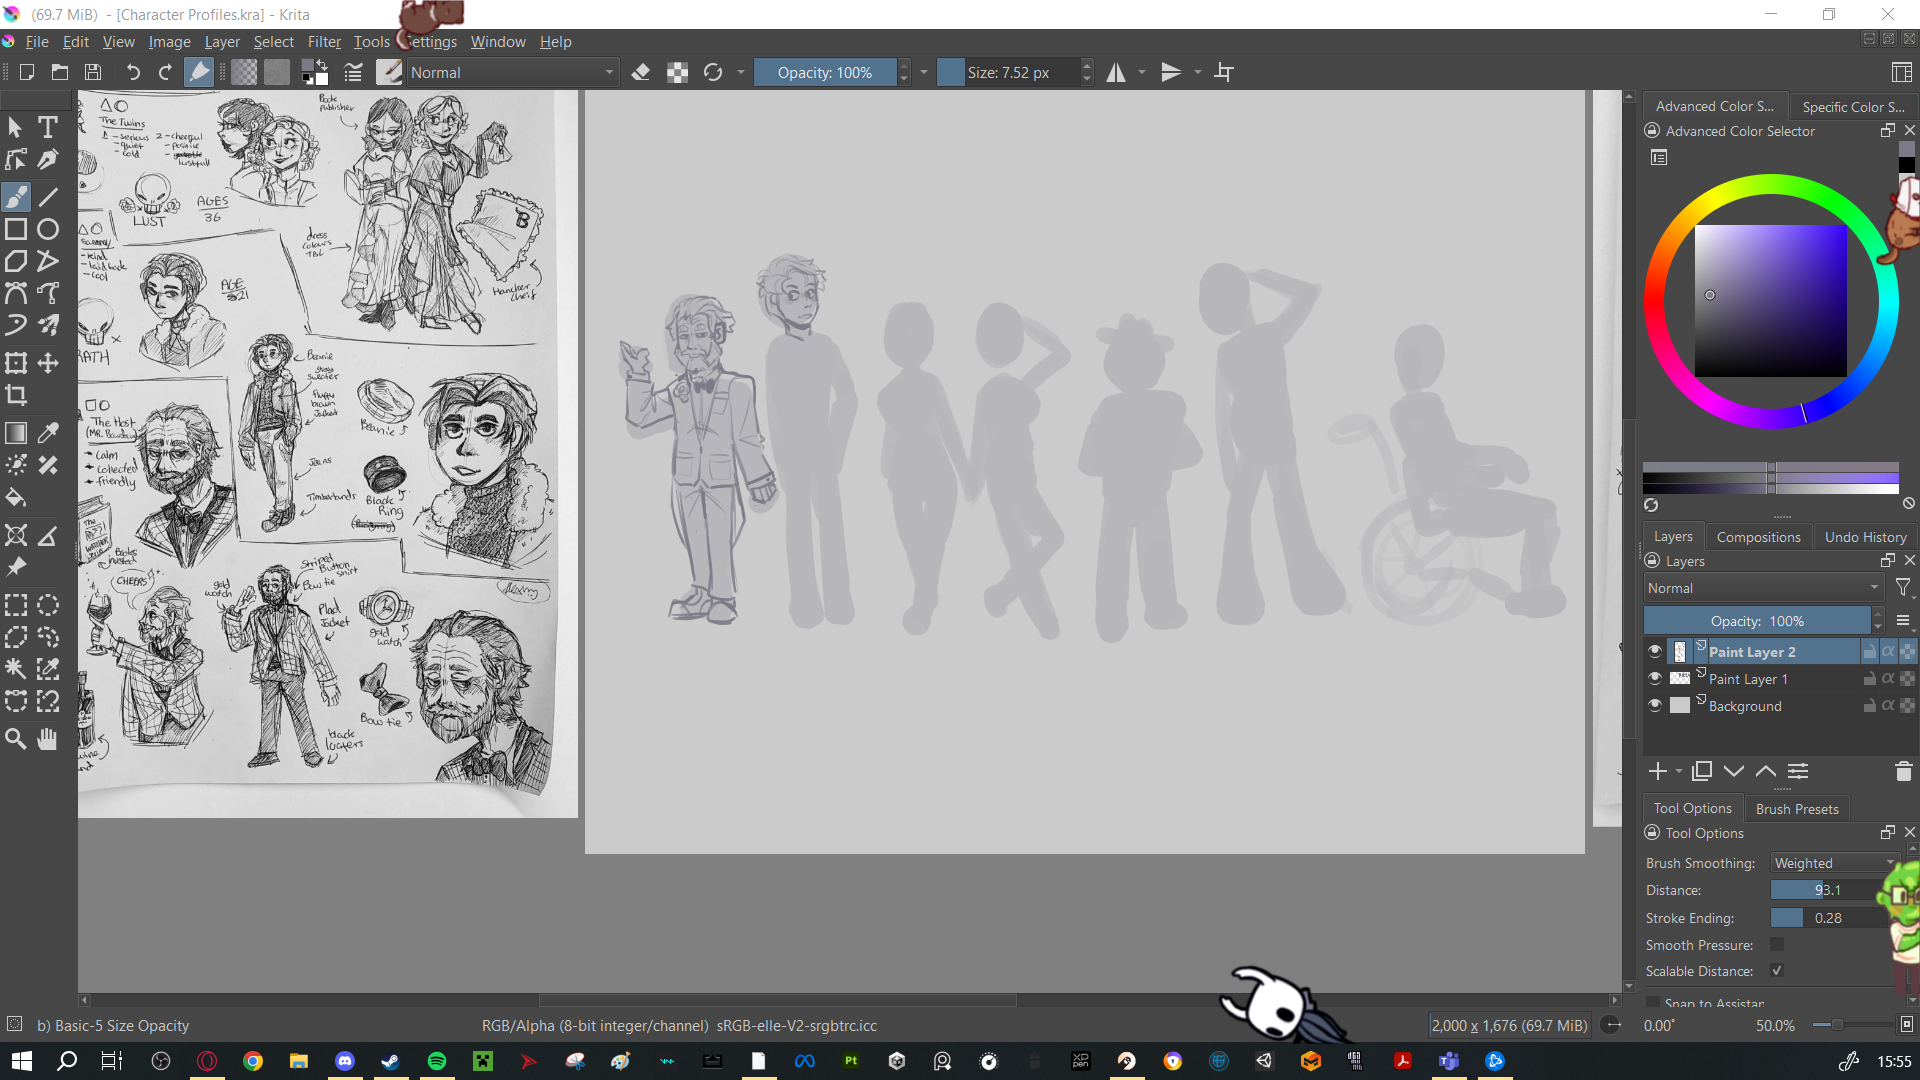Select the Move tool
The width and height of the screenshot is (1920, 1080).
point(47,363)
